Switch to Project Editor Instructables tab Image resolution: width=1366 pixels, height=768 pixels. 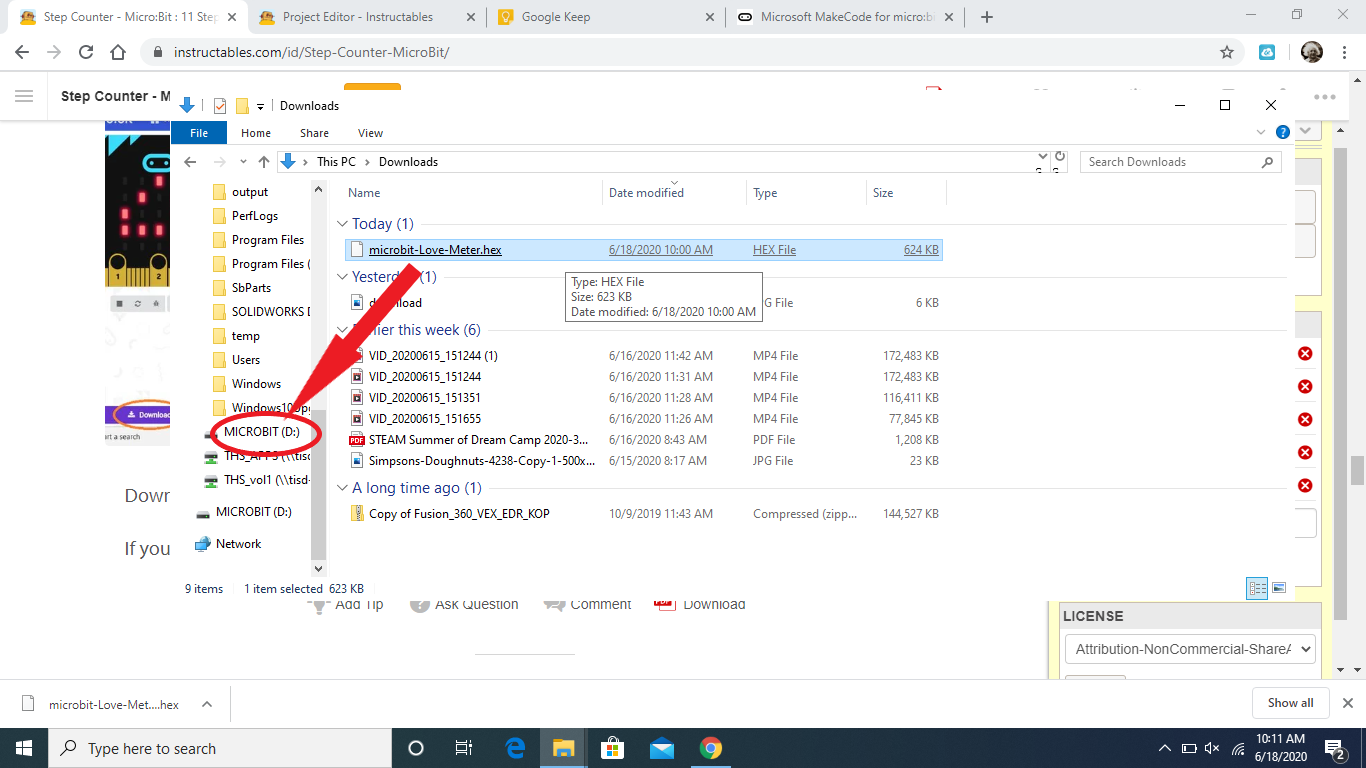click(x=358, y=17)
